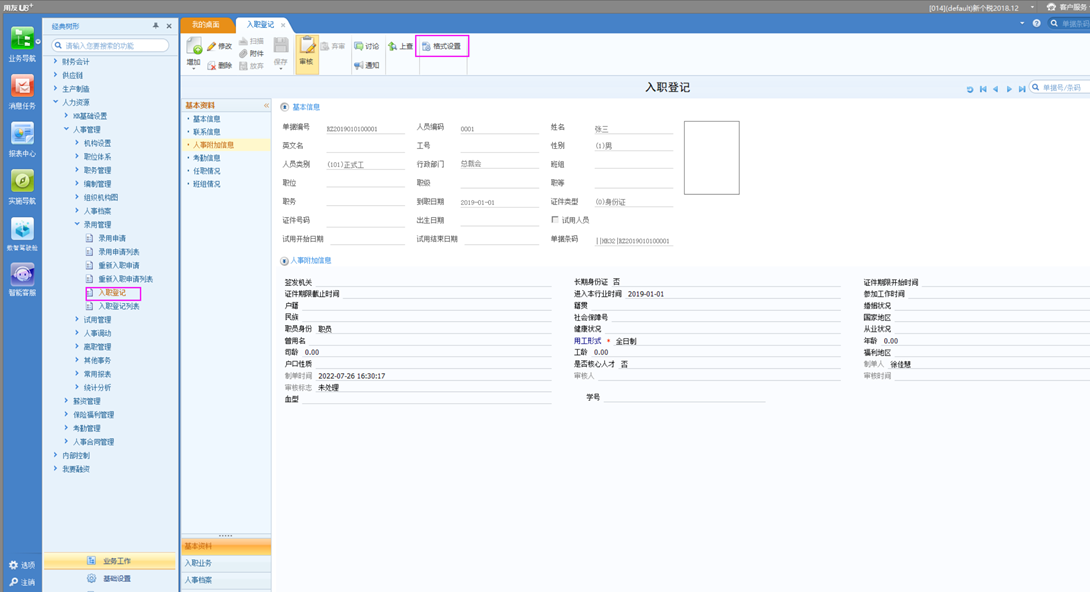1090x592 pixels.
Task: Go to the next record
Action: (1009, 89)
